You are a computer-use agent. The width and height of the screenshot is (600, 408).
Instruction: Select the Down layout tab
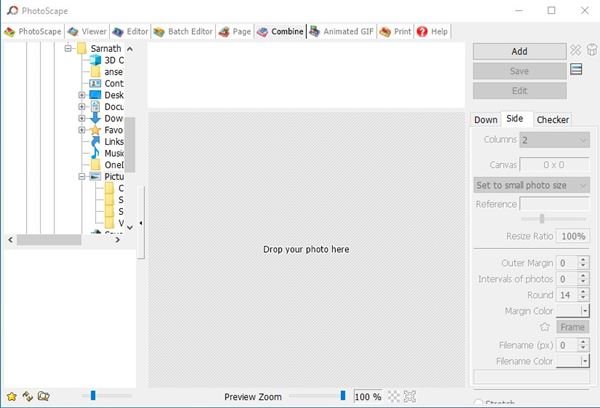(485, 120)
